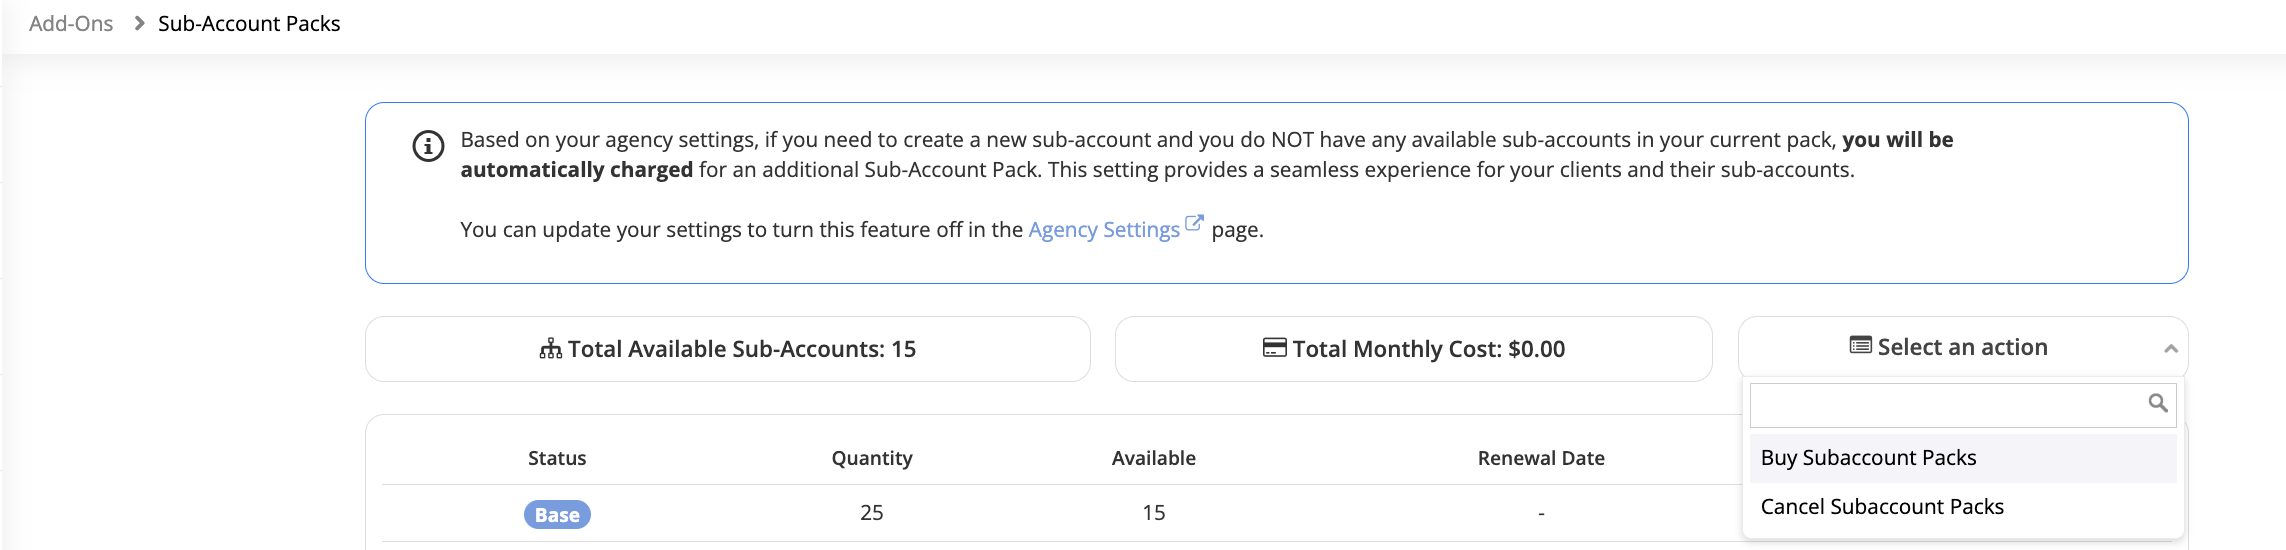Screen dimensions: 2286x550
Task: Click the external link icon beside Agency Settings
Action: coord(1194,224)
